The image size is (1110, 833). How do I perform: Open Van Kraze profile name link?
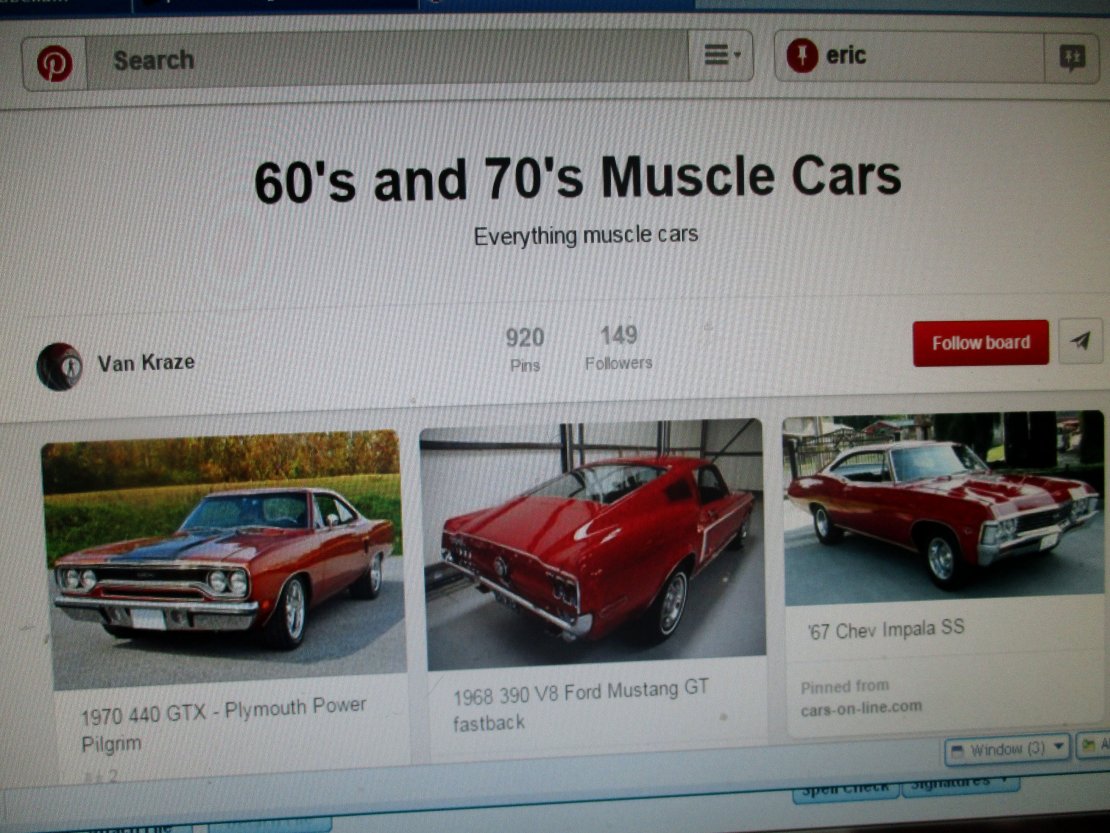146,362
